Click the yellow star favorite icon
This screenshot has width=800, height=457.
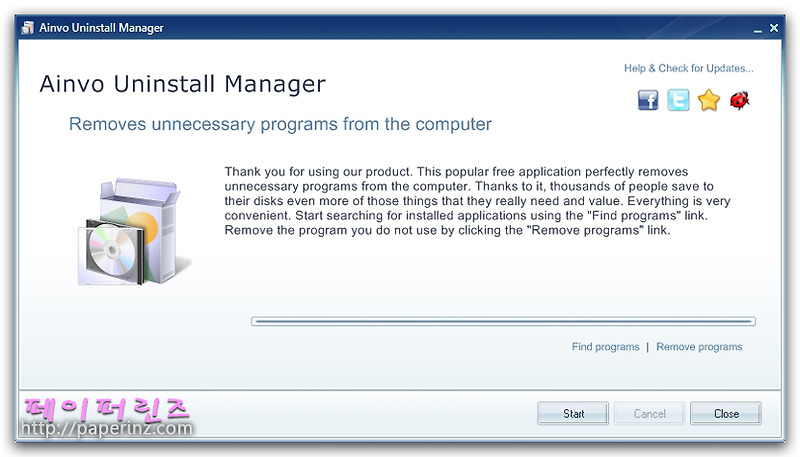pos(709,100)
